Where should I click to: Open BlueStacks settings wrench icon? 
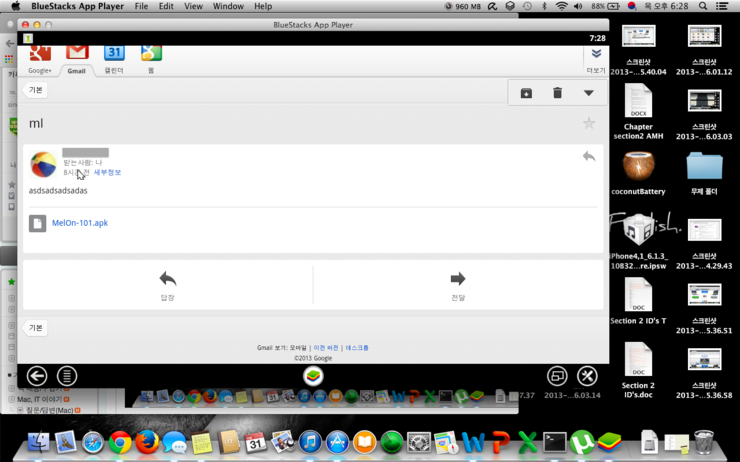pyautogui.click(x=587, y=376)
